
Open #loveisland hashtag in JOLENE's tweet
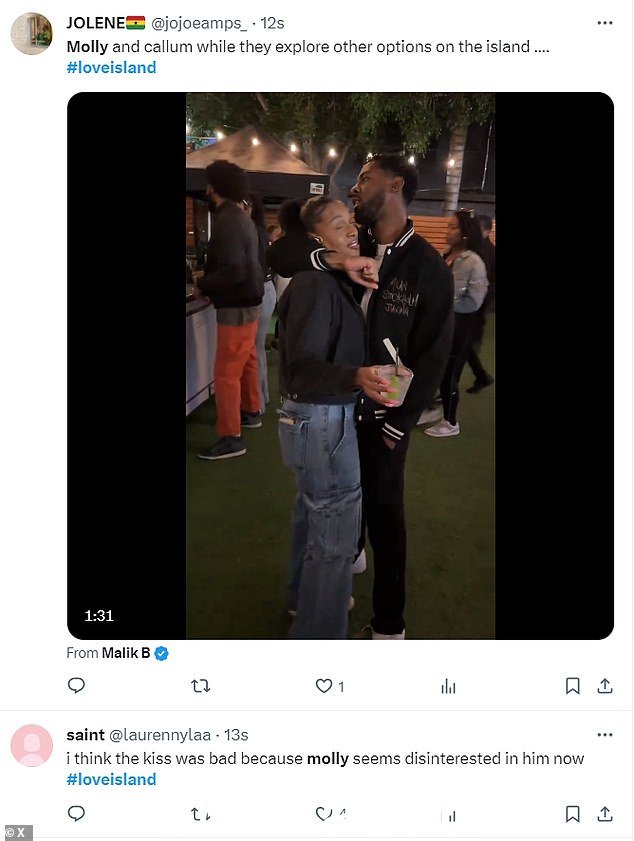tap(112, 68)
